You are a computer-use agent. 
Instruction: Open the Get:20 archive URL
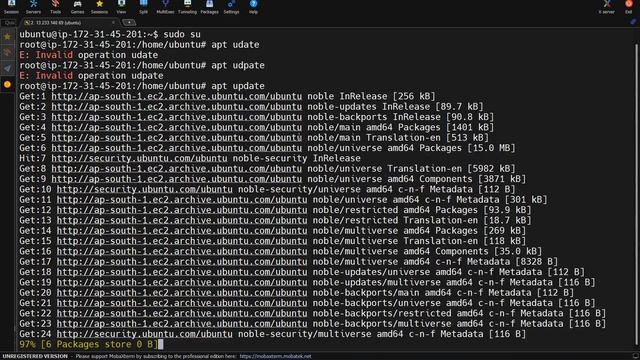(x=182, y=293)
